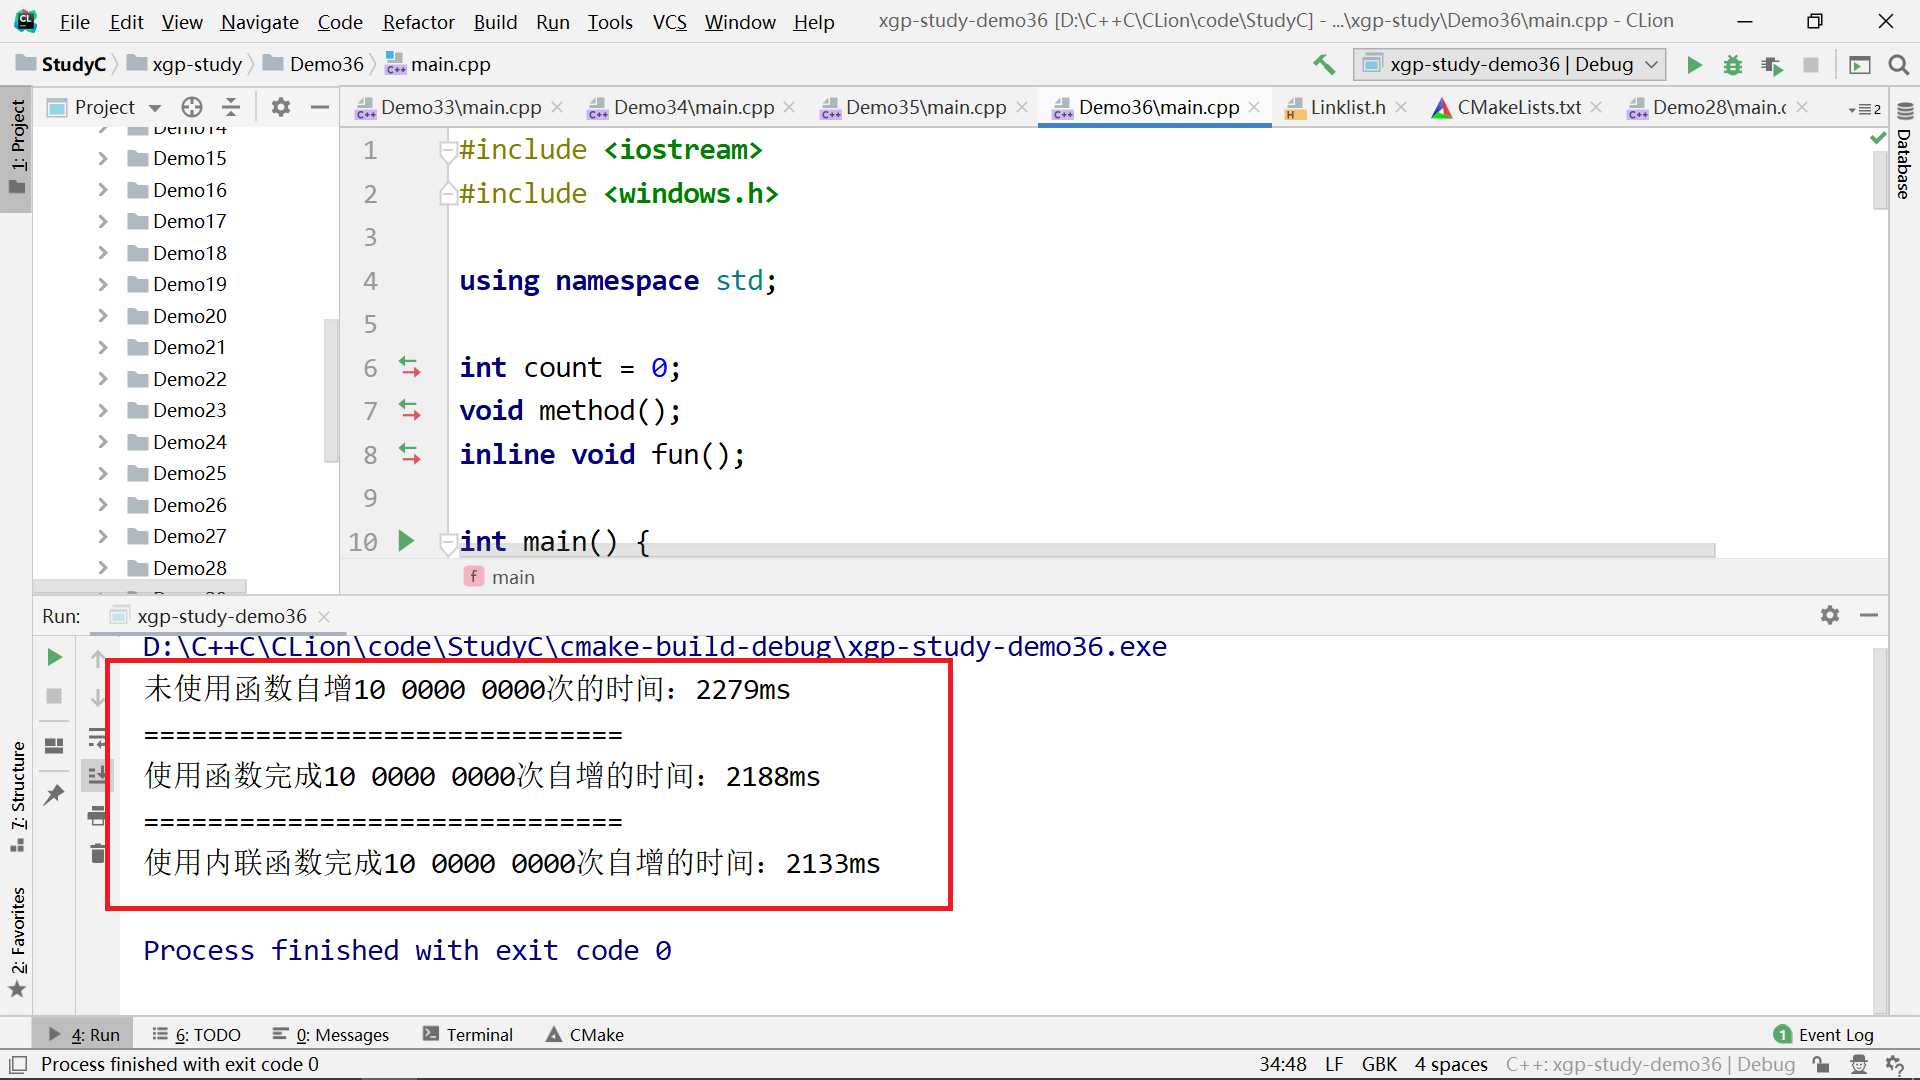This screenshot has width=1920, height=1080.
Task: Click Run with Coverage icon
Action: pos(1772,65)
